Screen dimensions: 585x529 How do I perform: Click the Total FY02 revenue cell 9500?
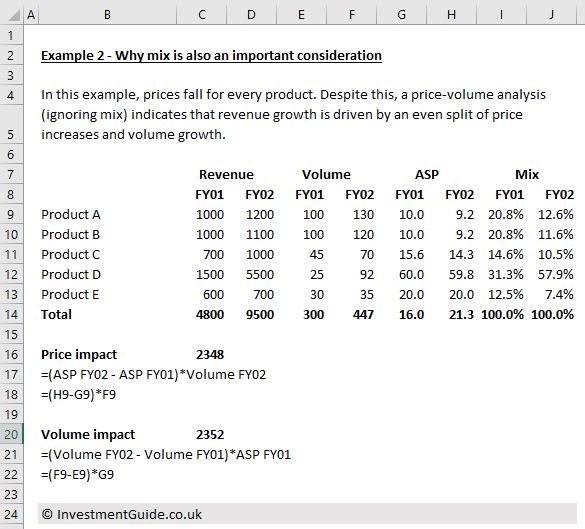point(260,314)
